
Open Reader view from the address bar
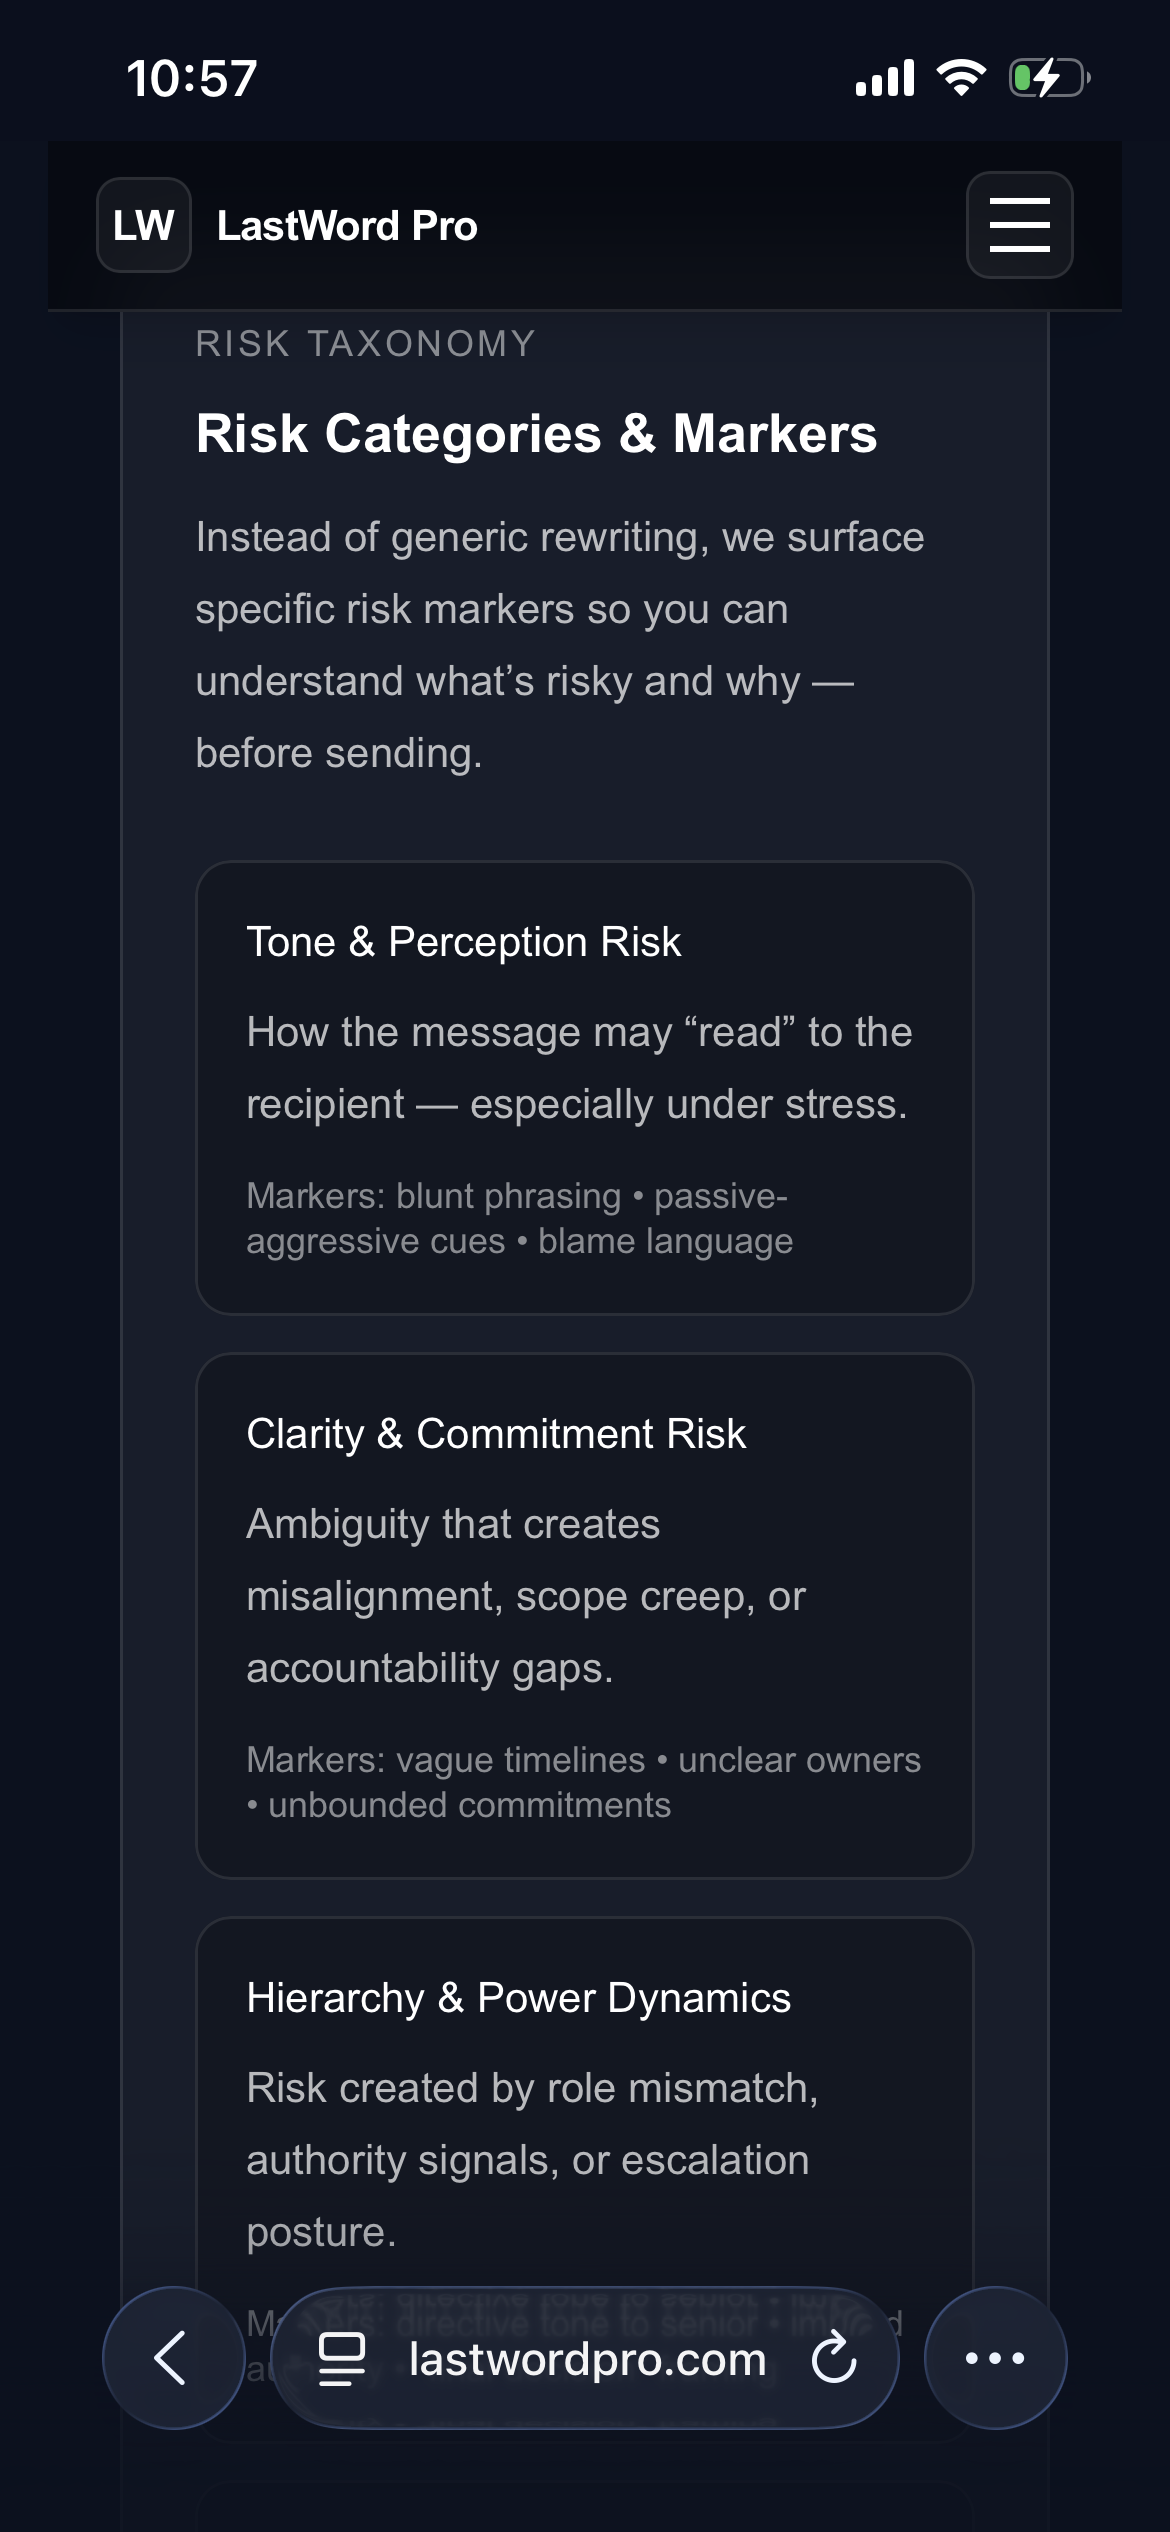click(341, 2360)
